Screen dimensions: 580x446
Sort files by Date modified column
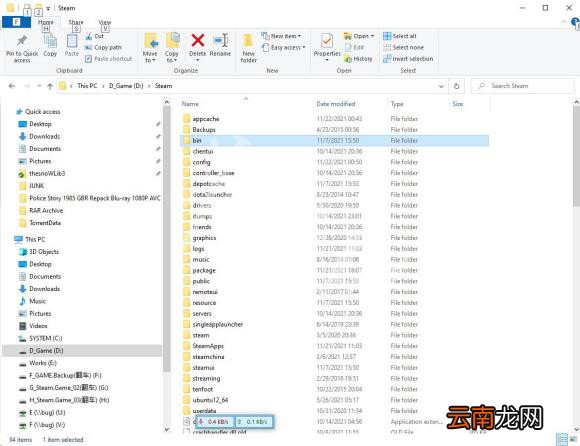pyautogui.click(x=336, y=104)
